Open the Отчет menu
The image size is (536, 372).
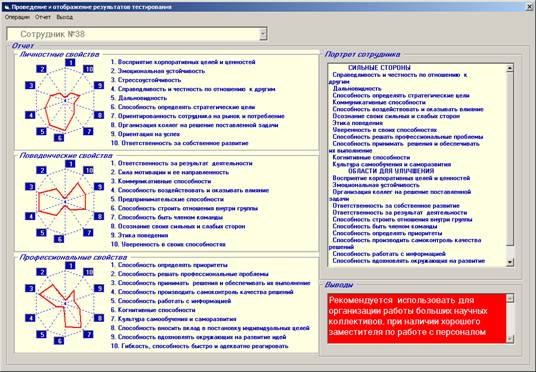tap(43, 17)
